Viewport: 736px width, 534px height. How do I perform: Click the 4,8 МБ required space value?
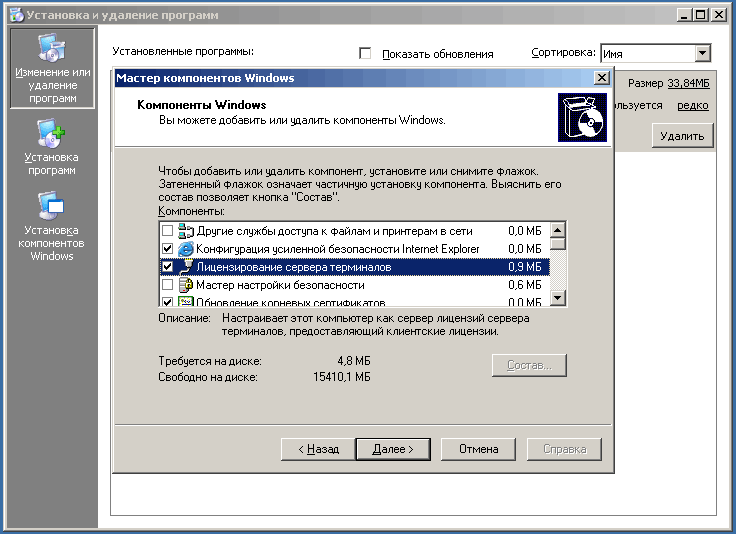[x=354, y=361]
